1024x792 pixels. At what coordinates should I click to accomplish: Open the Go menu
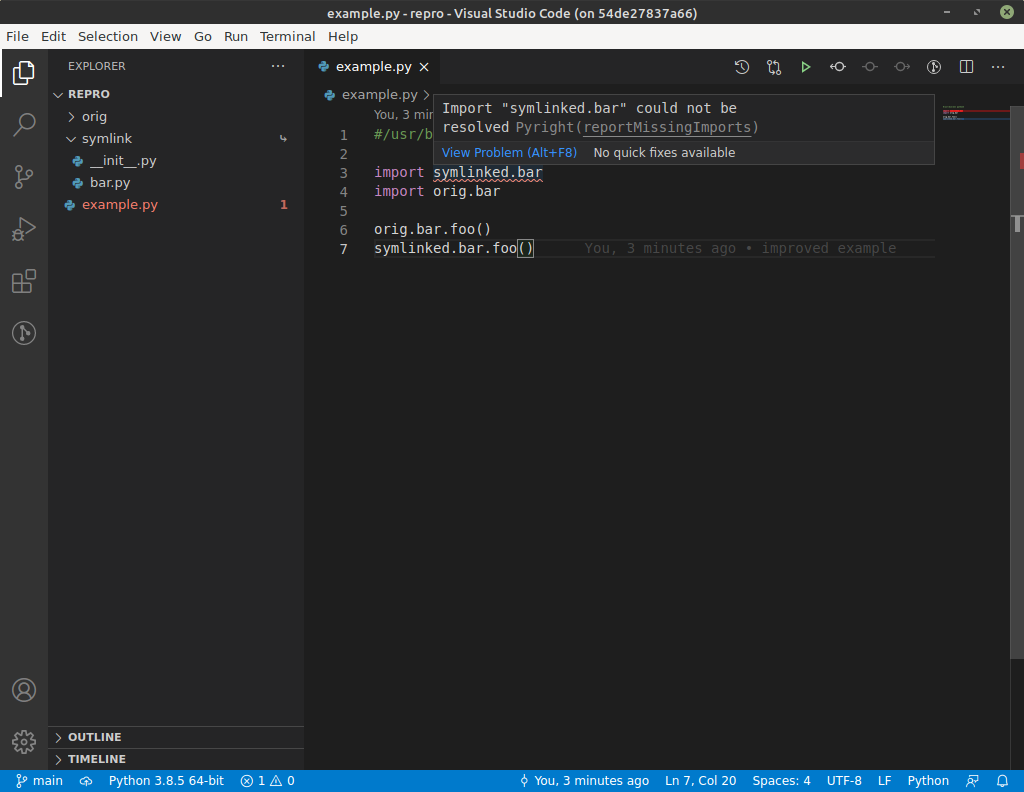(203, 37)
